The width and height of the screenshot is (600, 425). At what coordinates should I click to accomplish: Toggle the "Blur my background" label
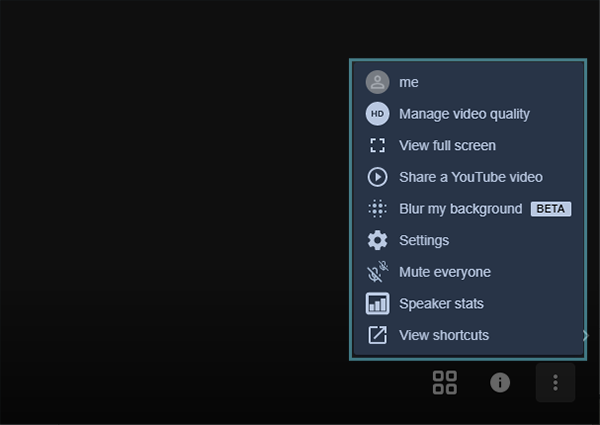click(x=460, y=209)
